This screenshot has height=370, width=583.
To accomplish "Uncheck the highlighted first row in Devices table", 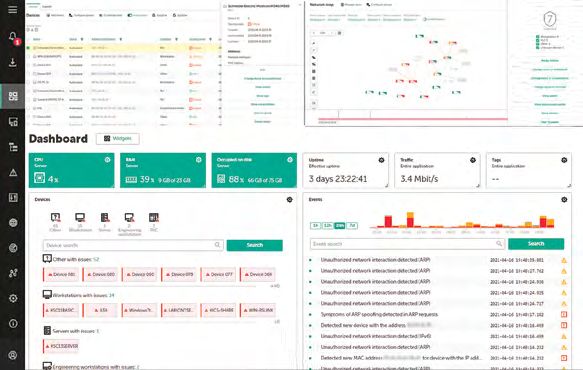I will point(28,48).
